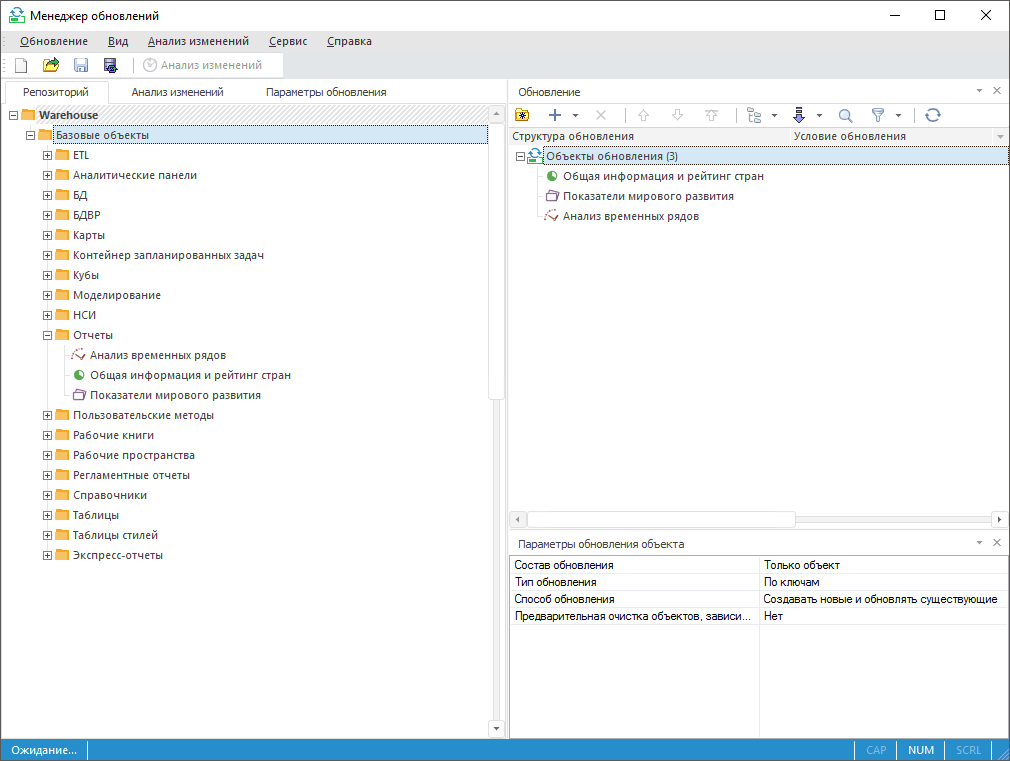Image resolution: width=1010 pixels, height=761 pixels.
Task: Open an update file with folder icon
Action: (51, 65)
